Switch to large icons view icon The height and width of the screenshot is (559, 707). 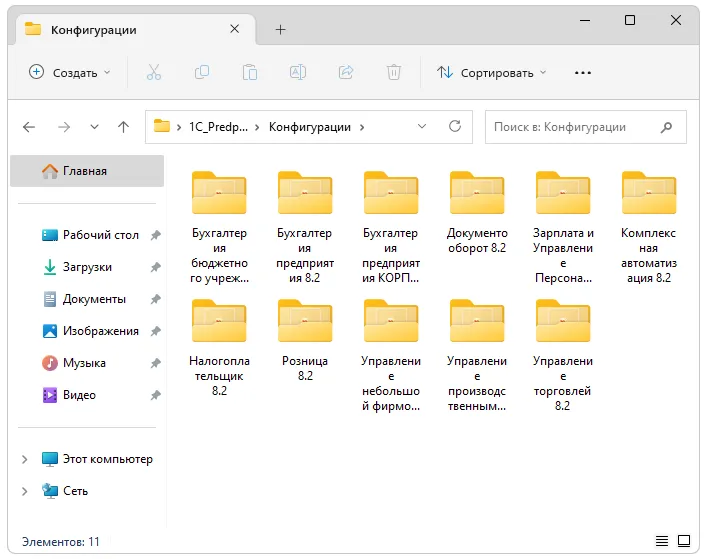click(x=684, y=541)
